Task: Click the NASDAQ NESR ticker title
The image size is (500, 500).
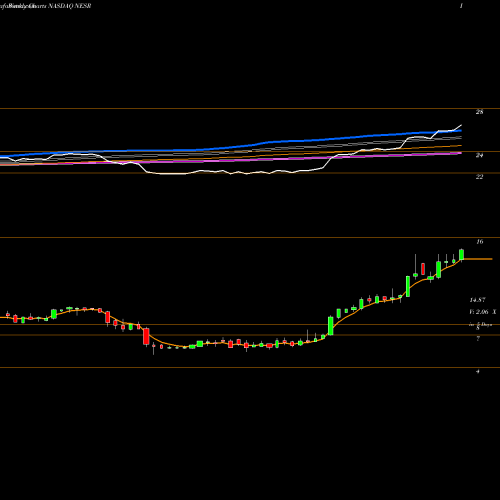Action: point(70,6)
